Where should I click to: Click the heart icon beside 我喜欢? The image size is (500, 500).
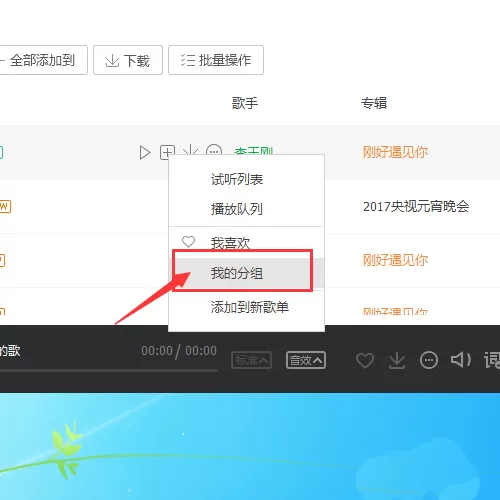coord(188,242)
